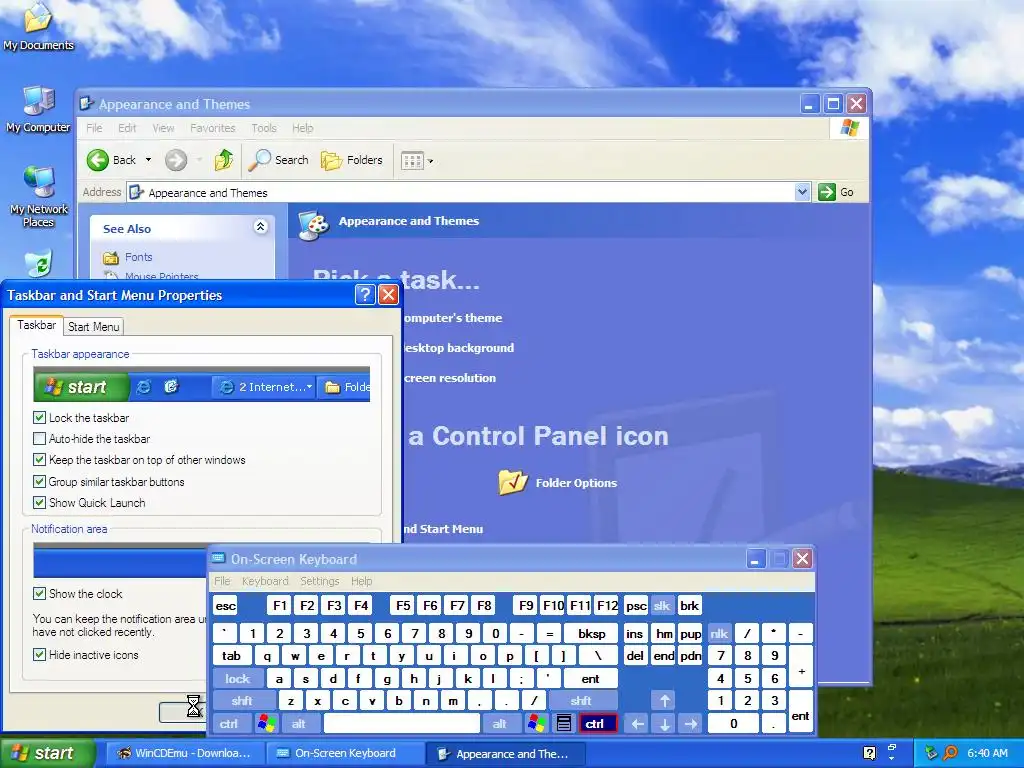The image size is (1024, 768).
Task: Click the space bar on the On-Screen Keyboard
Action: tap(402, 724)
